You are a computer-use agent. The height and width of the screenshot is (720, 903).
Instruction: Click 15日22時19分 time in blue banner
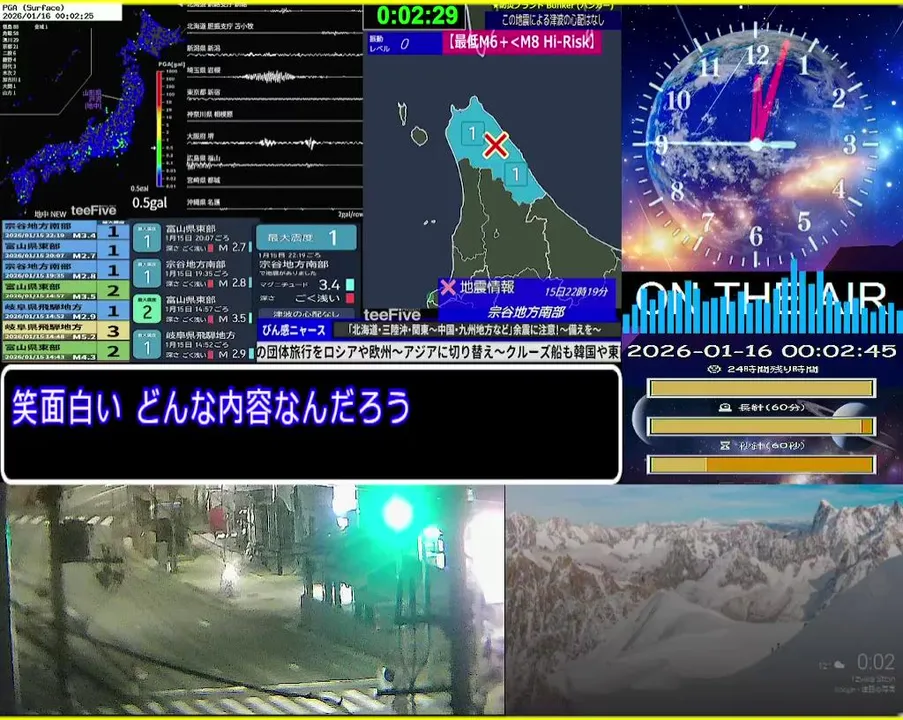576,292
